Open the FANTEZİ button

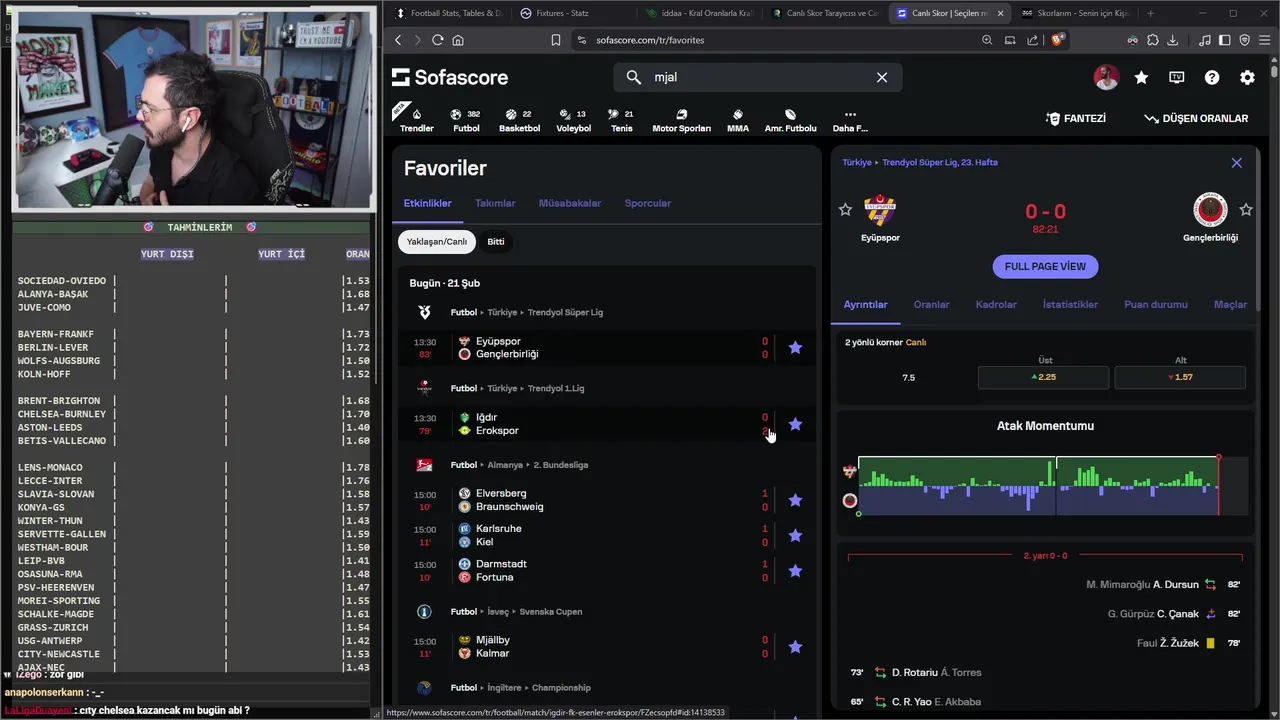click(x=1076, y=118)
